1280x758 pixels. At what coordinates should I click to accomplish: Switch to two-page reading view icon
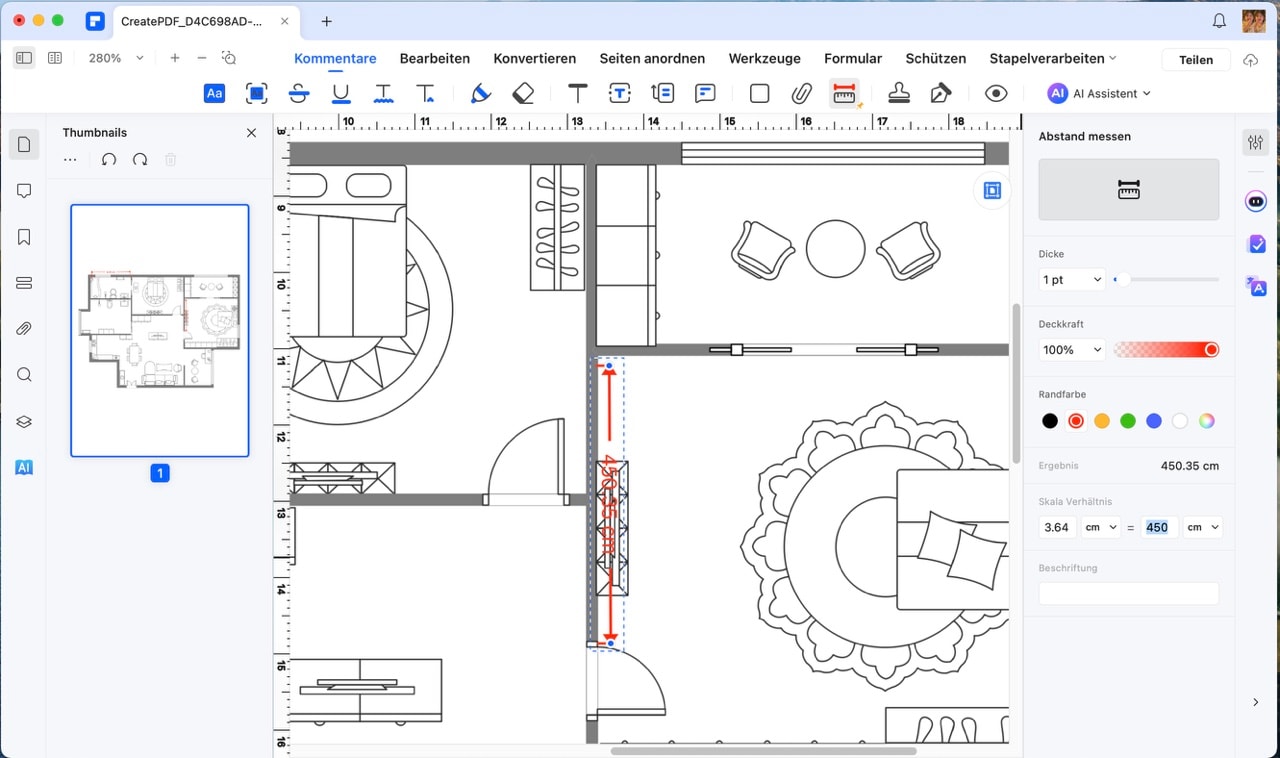pos(55,58)
